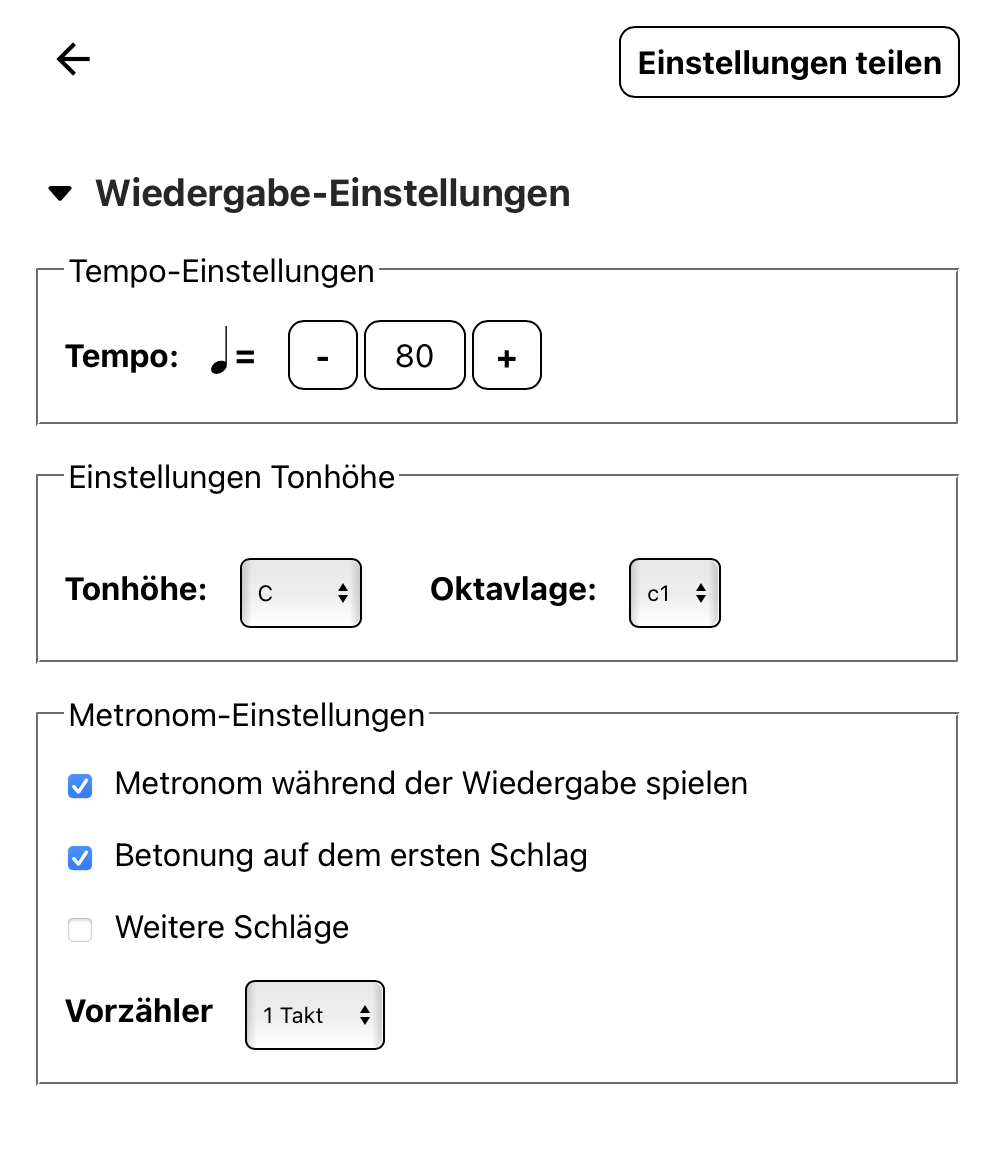This screenshot has height=1160, width=994.
Task: Click the Wiedergabe-Einstellungen heading
Action: tap(333, 194)
